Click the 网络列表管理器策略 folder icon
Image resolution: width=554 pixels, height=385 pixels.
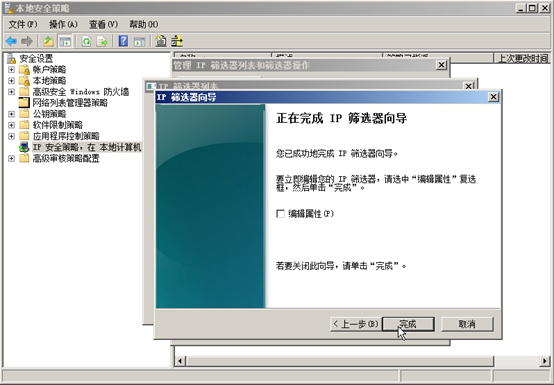pos(24,102)
